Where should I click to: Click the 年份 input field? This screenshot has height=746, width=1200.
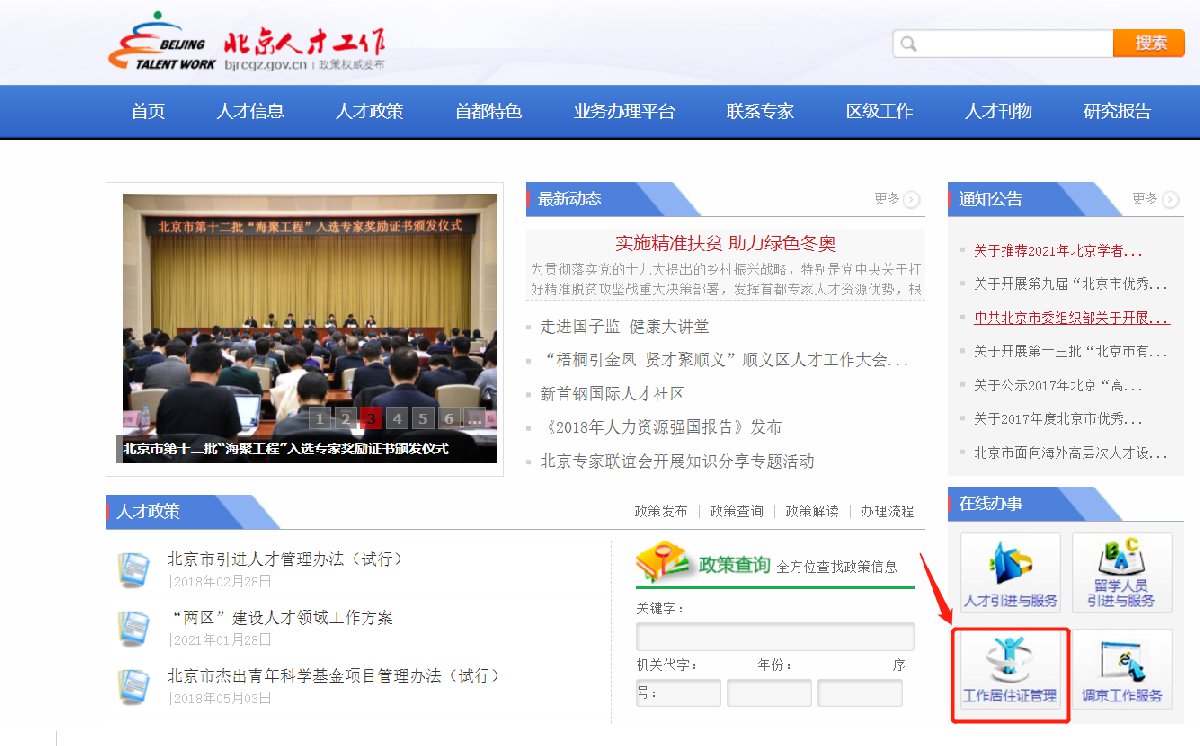[769, 693]
